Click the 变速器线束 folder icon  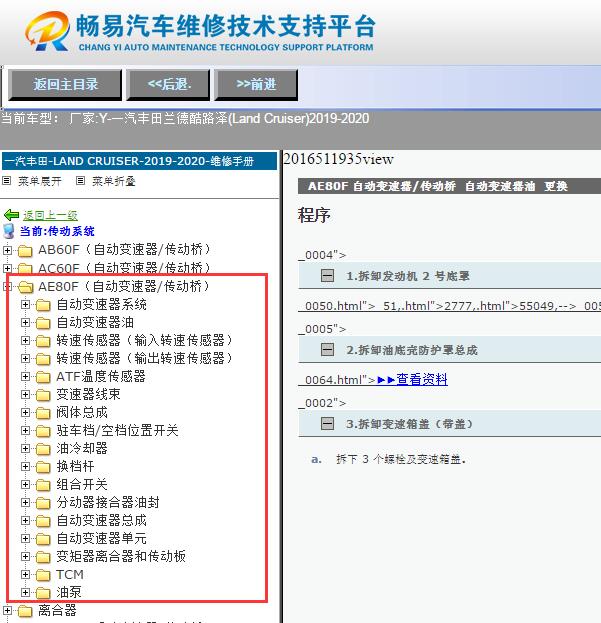coord(43,395)
